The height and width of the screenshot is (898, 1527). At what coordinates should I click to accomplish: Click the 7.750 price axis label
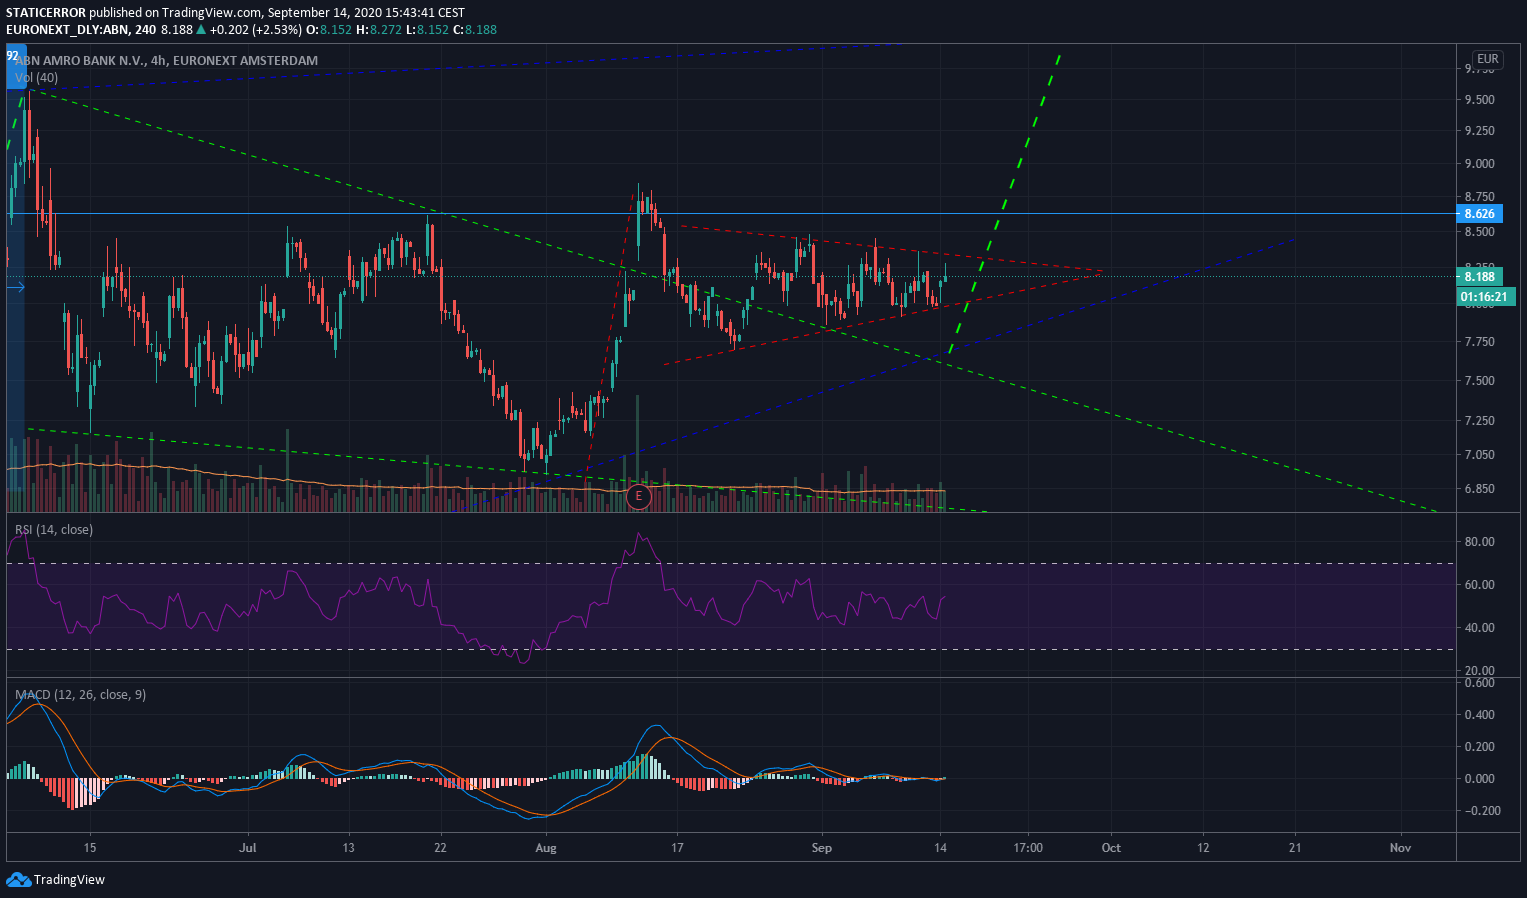1480,342
